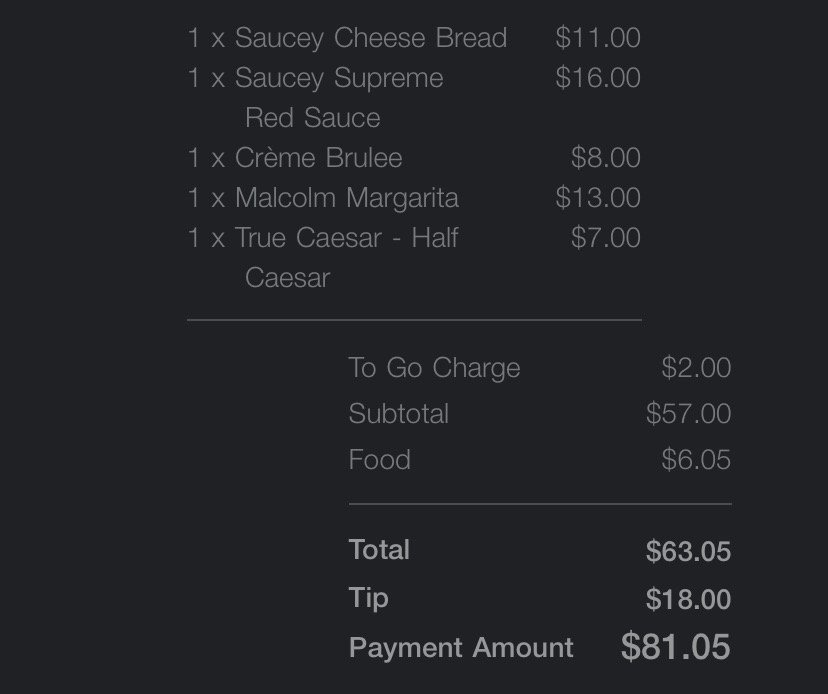
Task: Click the $8.00 Crème Brulee price
Action: (x=605, y=158)
